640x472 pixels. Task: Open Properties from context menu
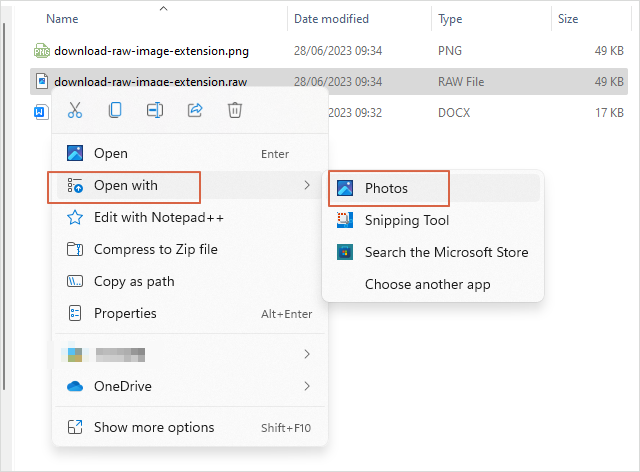[x=125, y=313]
